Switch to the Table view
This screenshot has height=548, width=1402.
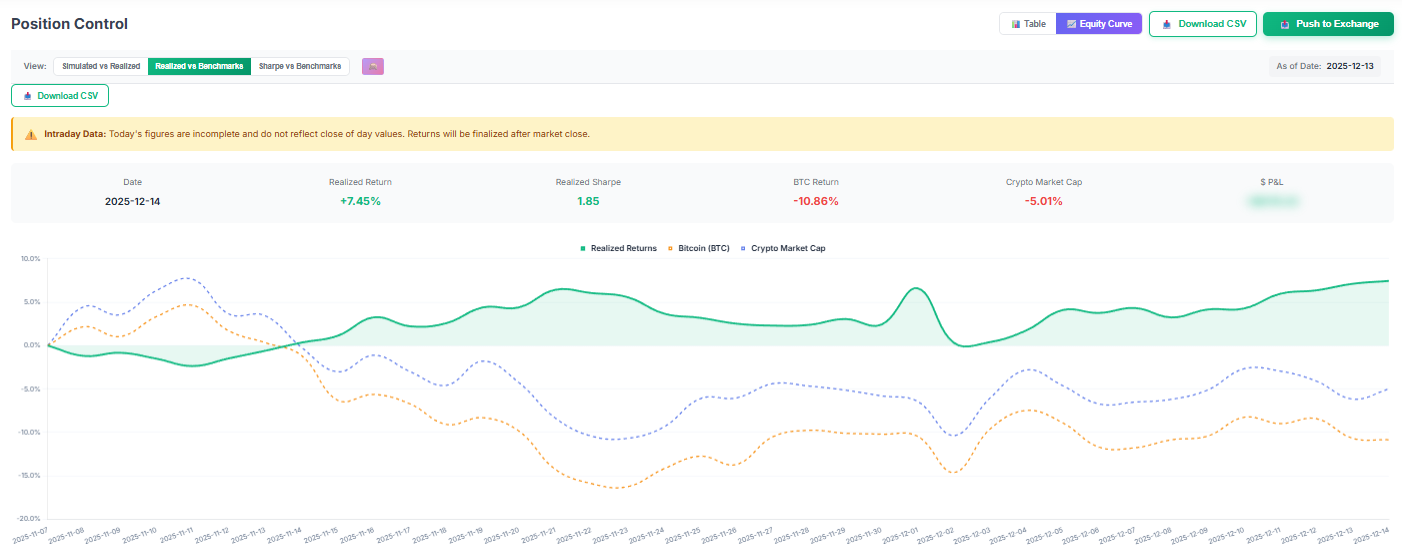coord(1028,23)
